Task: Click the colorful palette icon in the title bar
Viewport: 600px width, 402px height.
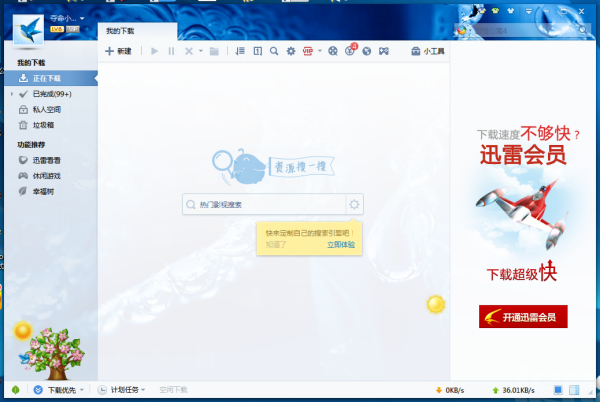Action: click(x=481, y=10)
